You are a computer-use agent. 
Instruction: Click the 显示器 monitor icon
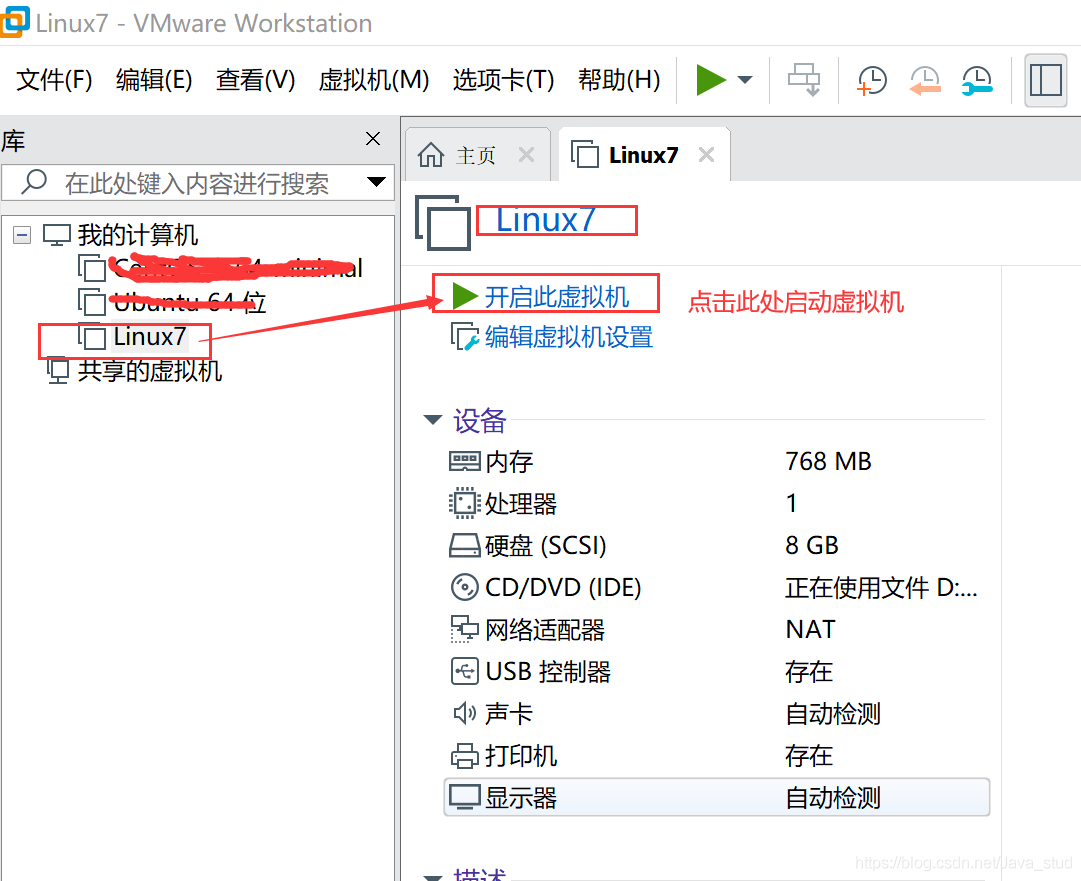pos(465,798)
